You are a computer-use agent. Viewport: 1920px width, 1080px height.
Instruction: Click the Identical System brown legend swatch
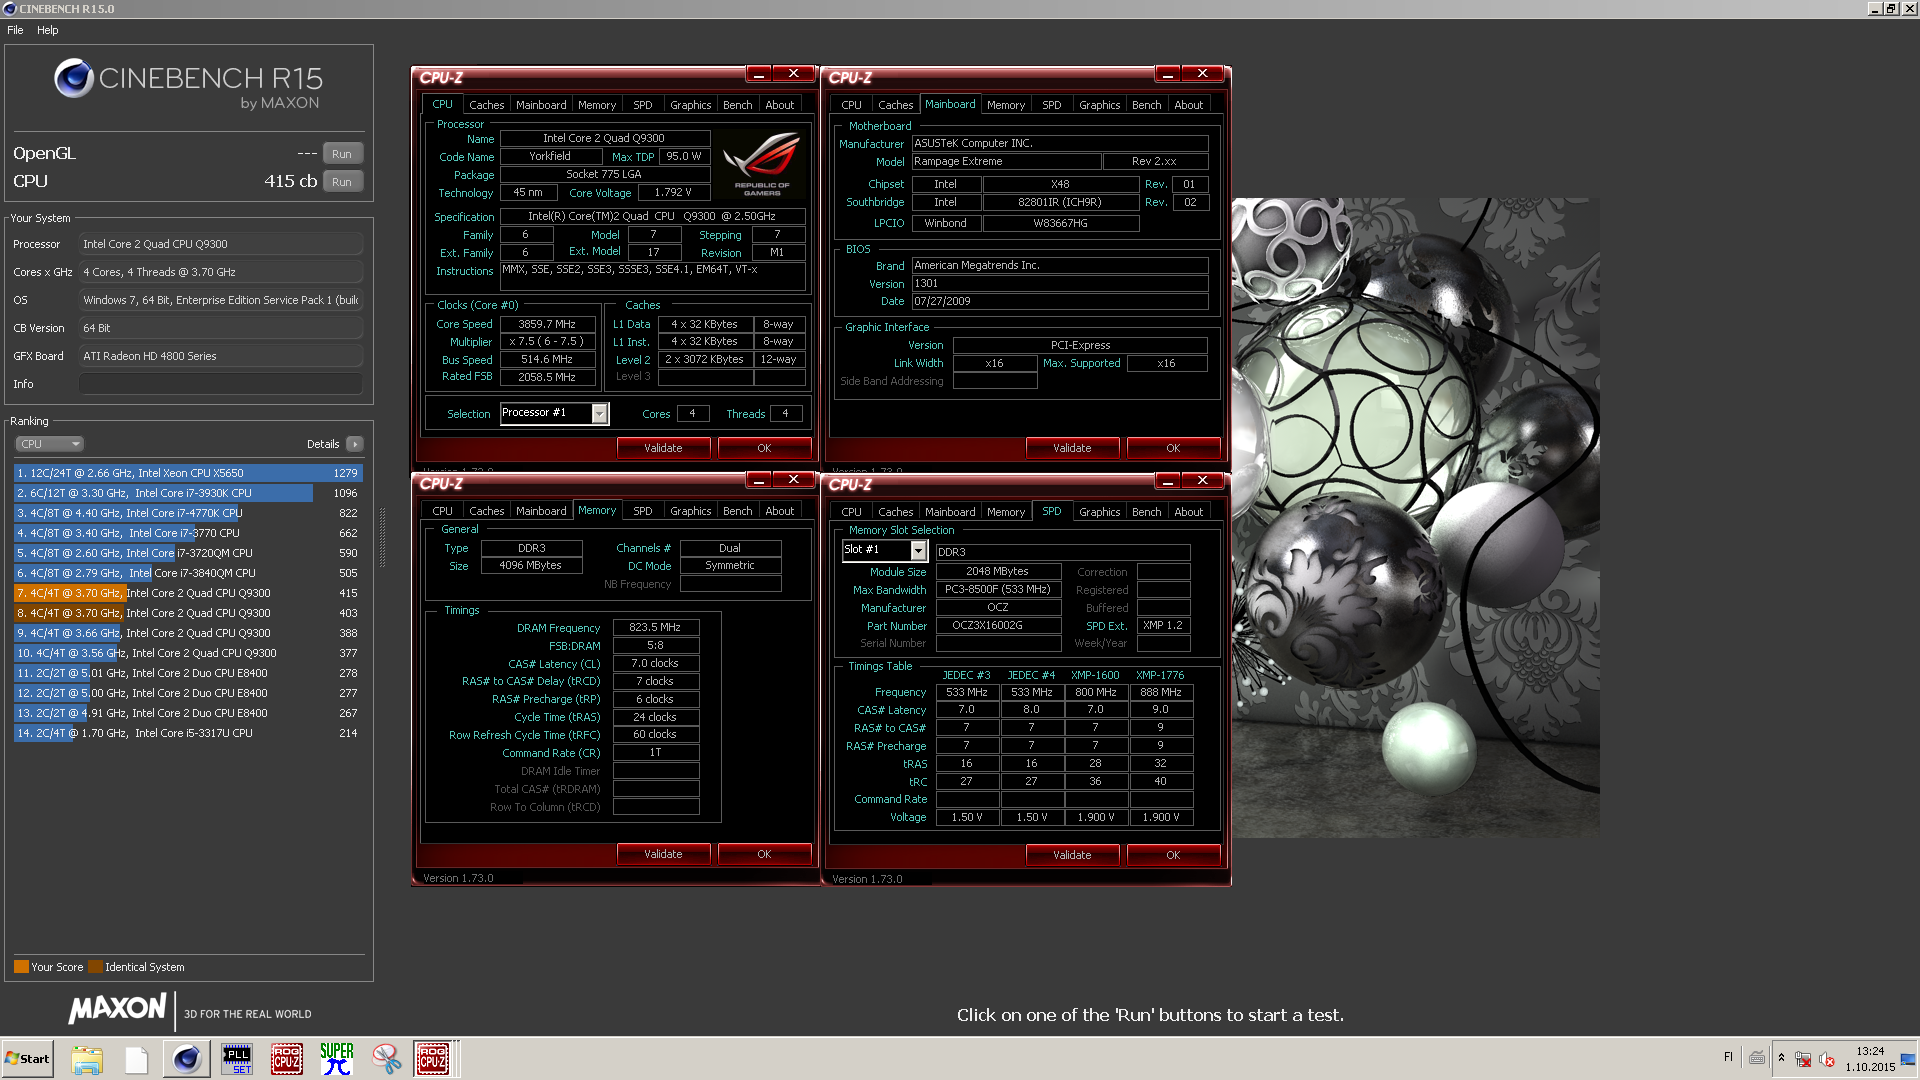(x=95, y=967)
